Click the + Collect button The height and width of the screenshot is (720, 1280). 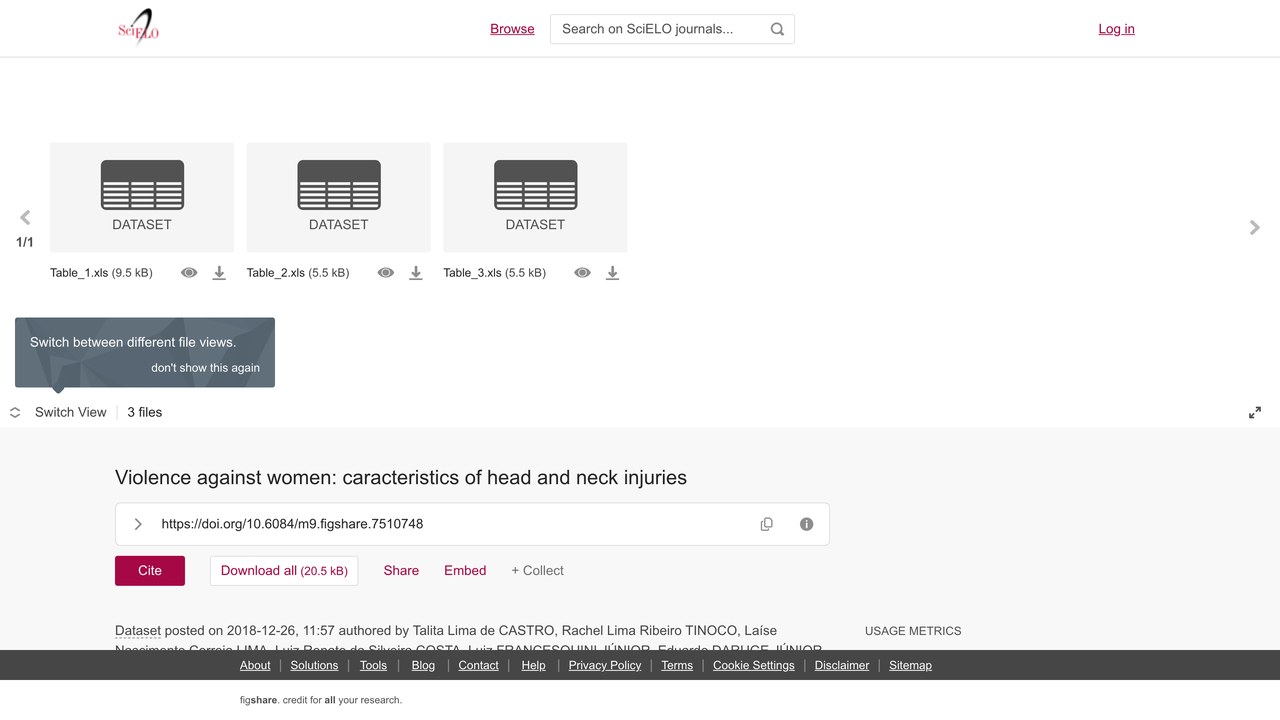click(x=537, y=571)
